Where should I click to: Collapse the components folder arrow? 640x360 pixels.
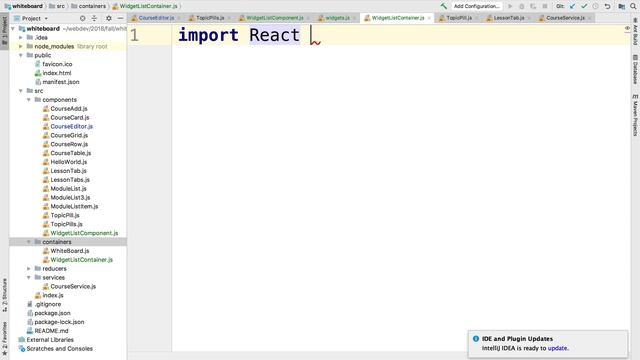click(x=29, y=100)
